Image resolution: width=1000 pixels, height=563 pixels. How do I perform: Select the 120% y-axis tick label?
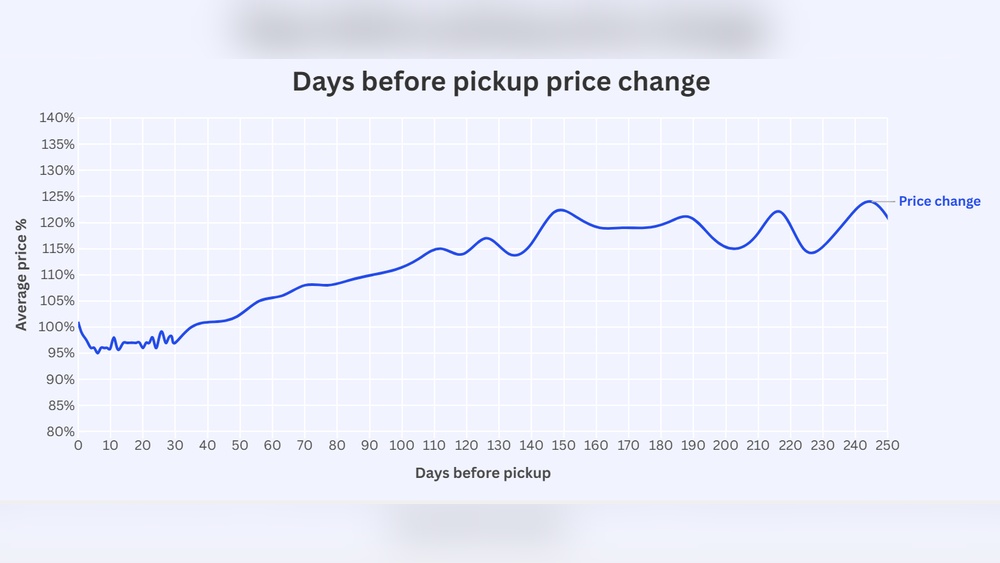coord(57,222)
